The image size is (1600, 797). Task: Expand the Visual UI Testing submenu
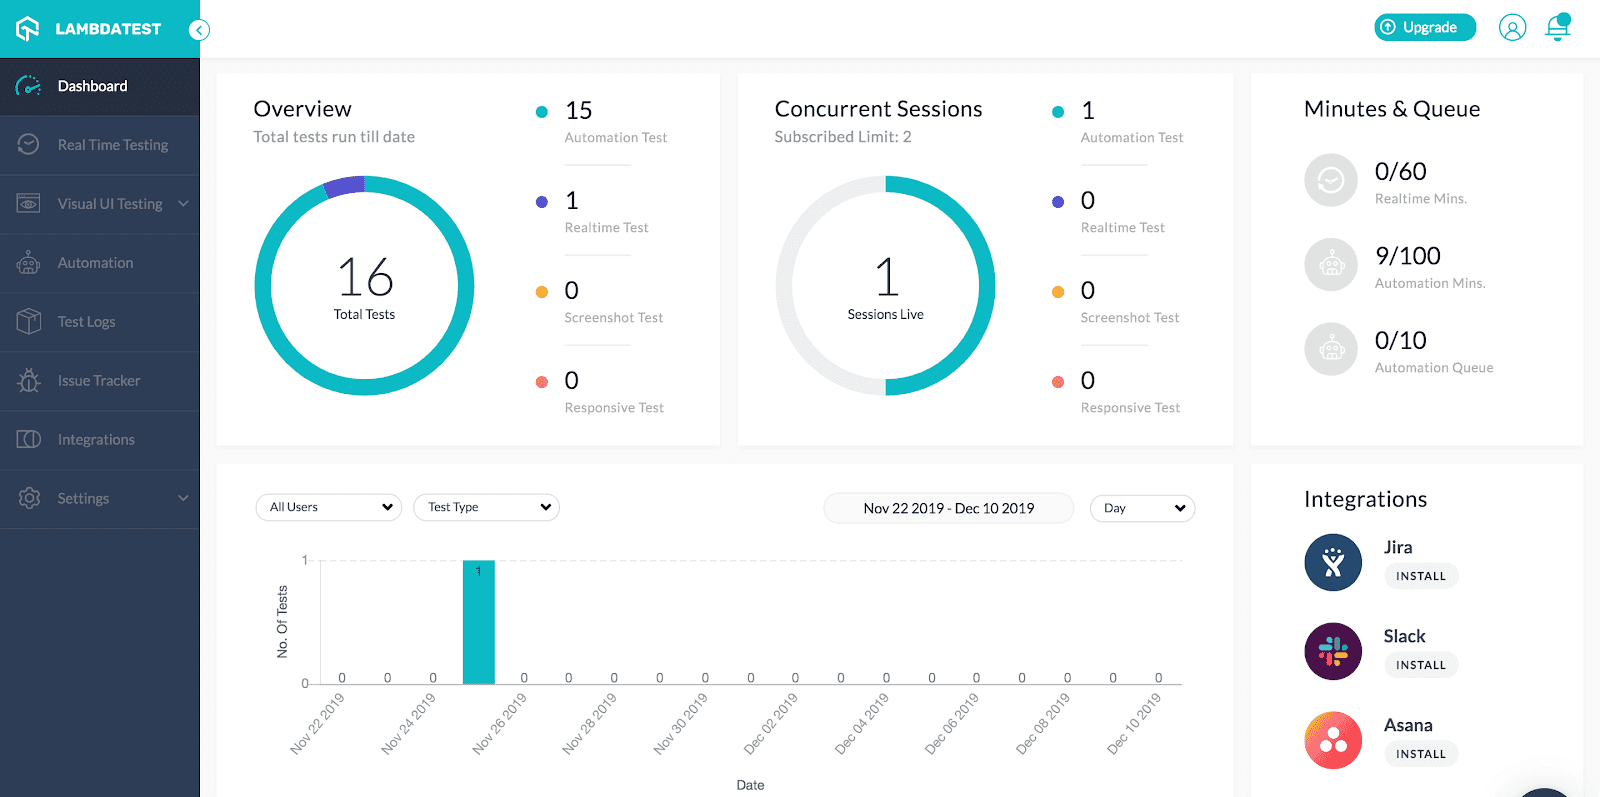tap(183, 204)
